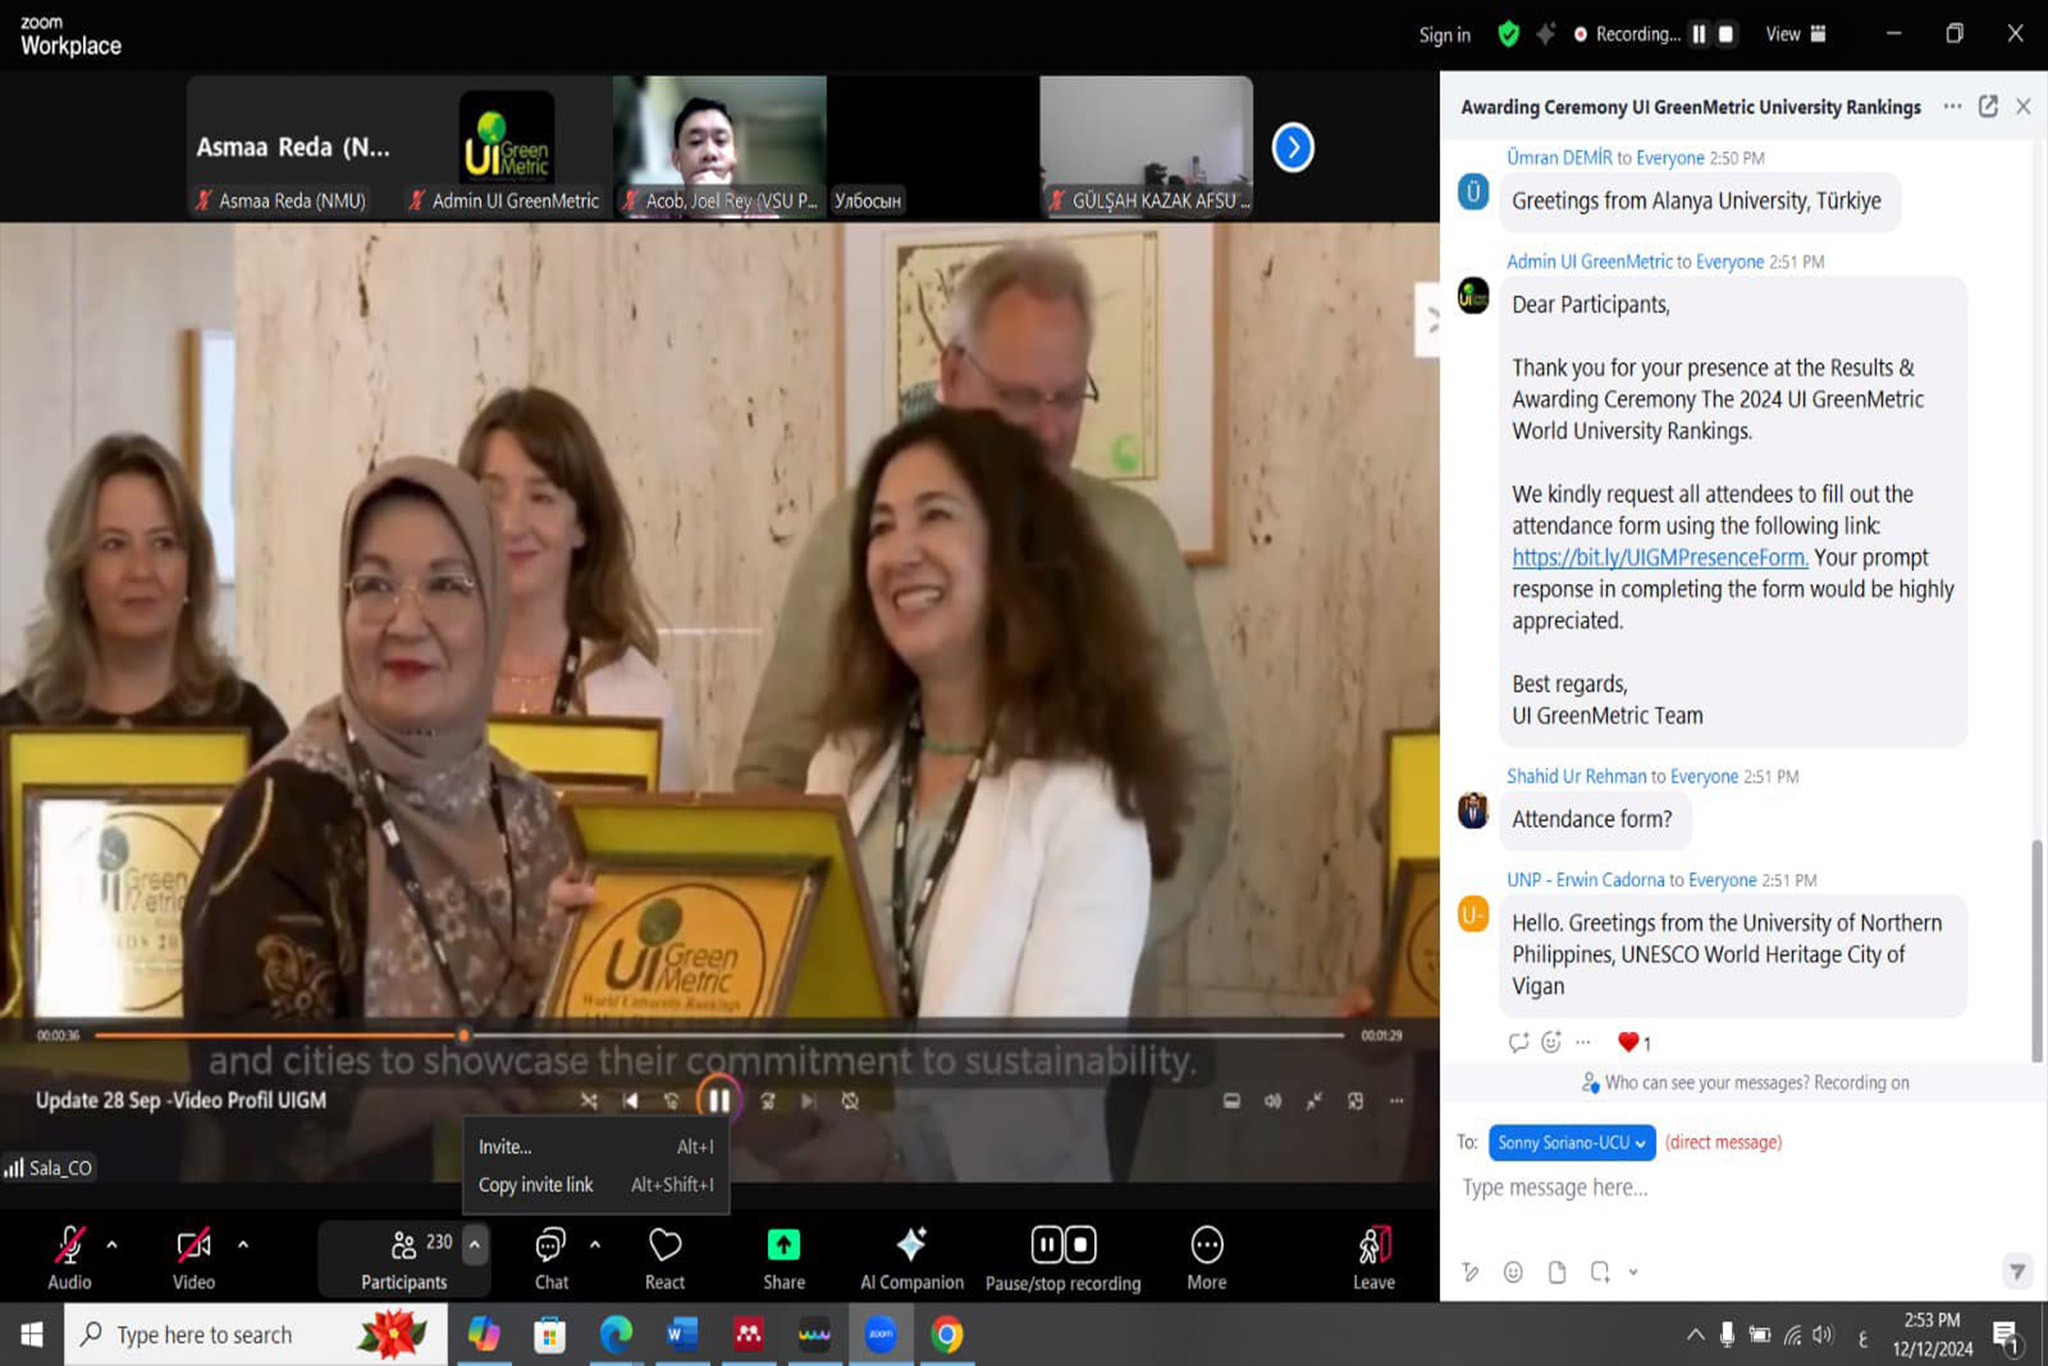Seek on the shared video progress bar
The image size is (2048, 1366).
tap(719, 1036)
